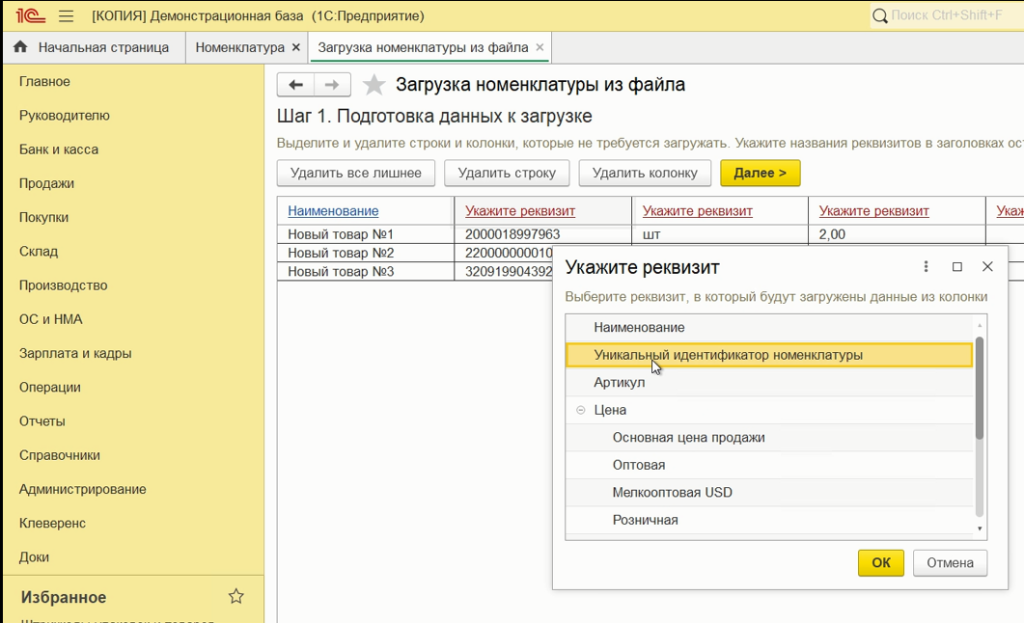Click the list scrollbar up arrow
Viewport: 1024px width, 623px height.
click(980, 325)
